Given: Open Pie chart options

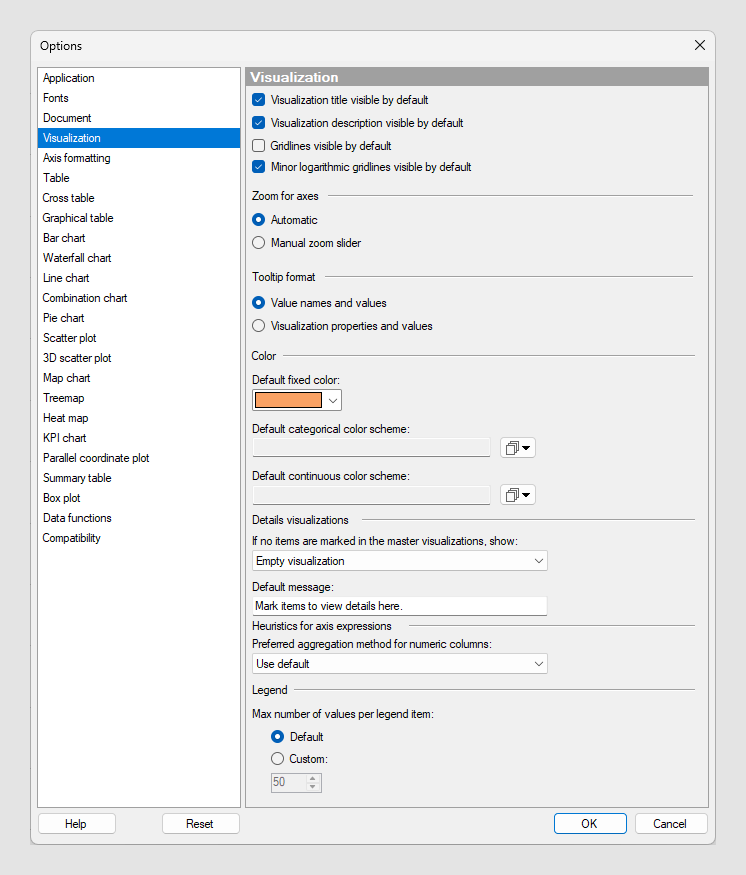Looking at the screenshot, I should click(139, 318).
